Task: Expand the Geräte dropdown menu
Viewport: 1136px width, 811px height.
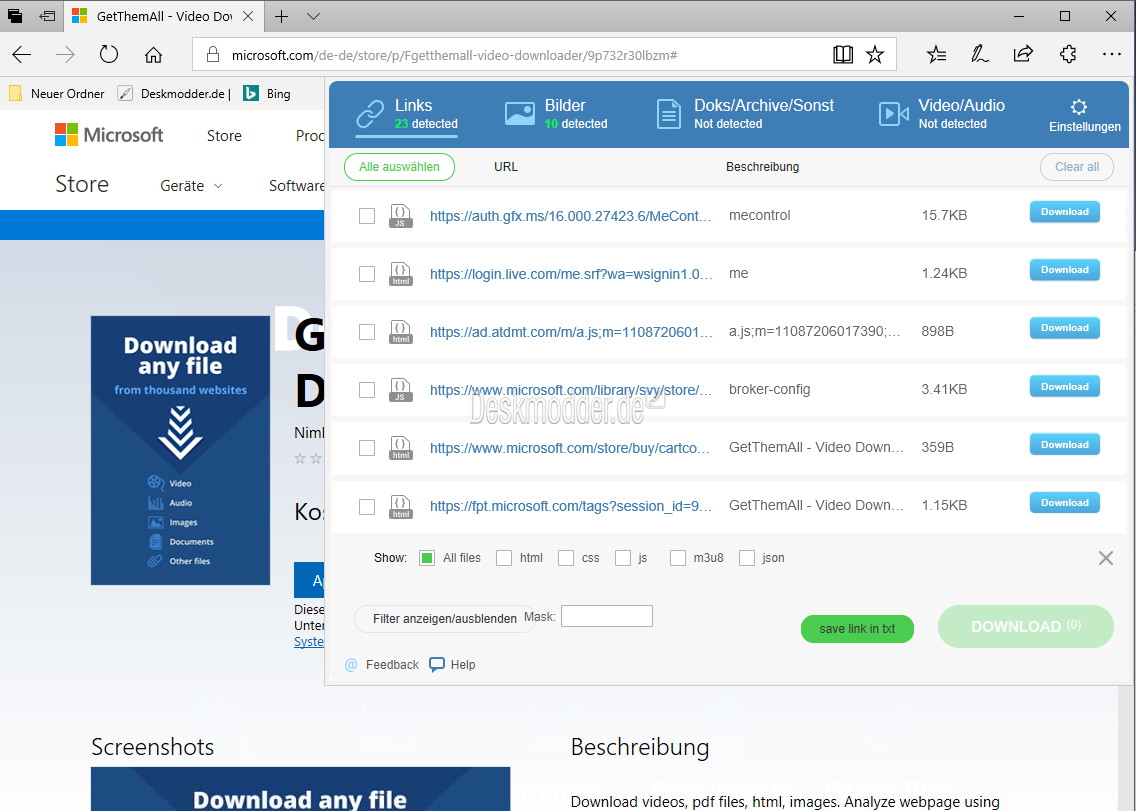Action: point(191,186)
